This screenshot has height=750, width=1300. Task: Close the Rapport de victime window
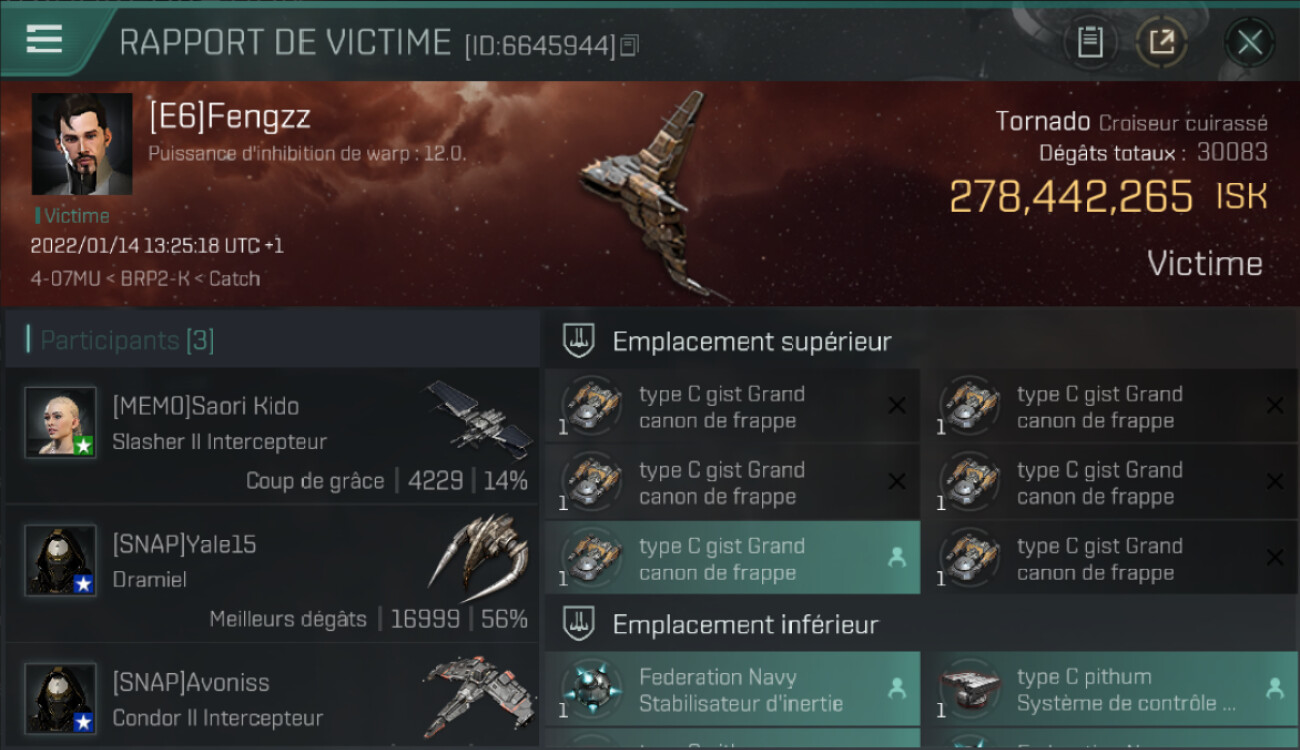click(x=1249, y=42)
